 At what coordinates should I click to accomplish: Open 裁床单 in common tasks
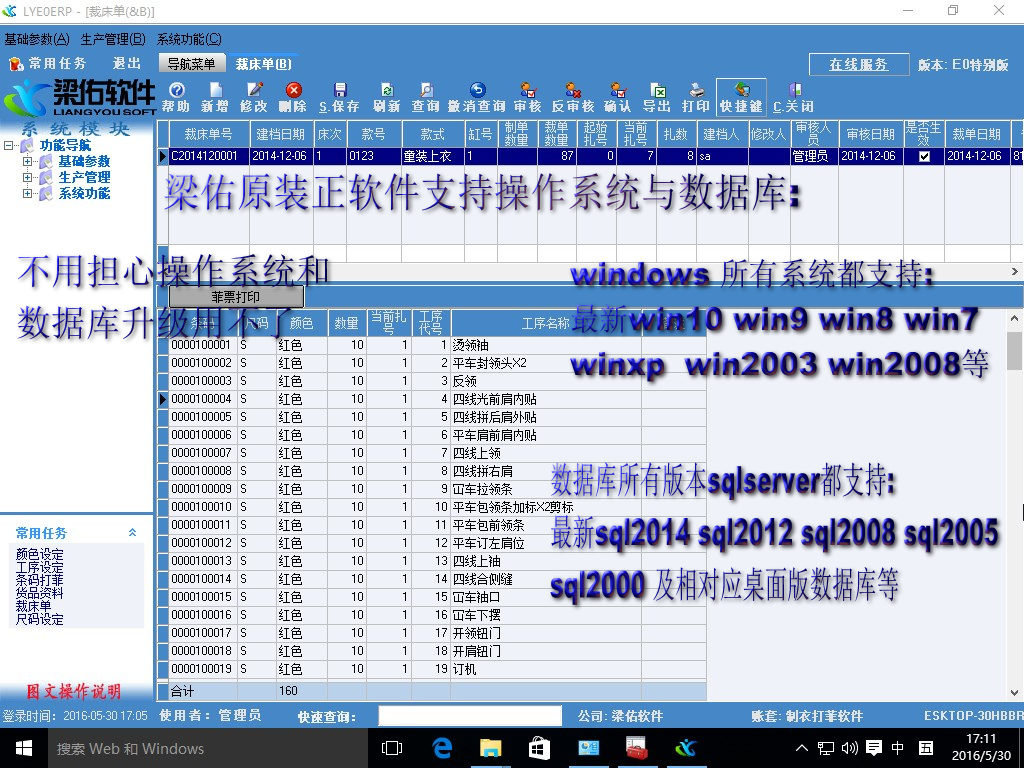(33, 606)
